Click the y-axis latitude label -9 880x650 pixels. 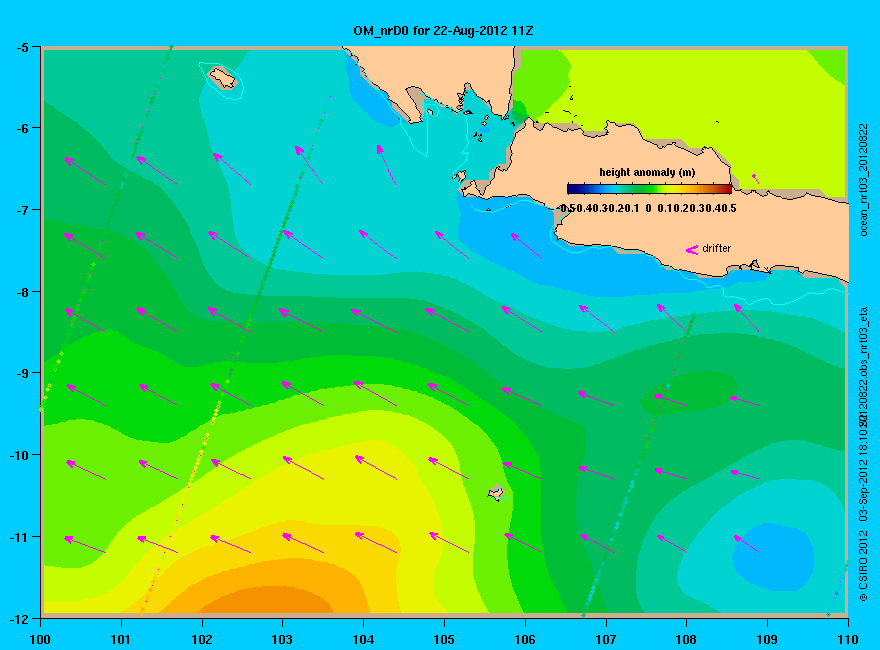(22, 373)
